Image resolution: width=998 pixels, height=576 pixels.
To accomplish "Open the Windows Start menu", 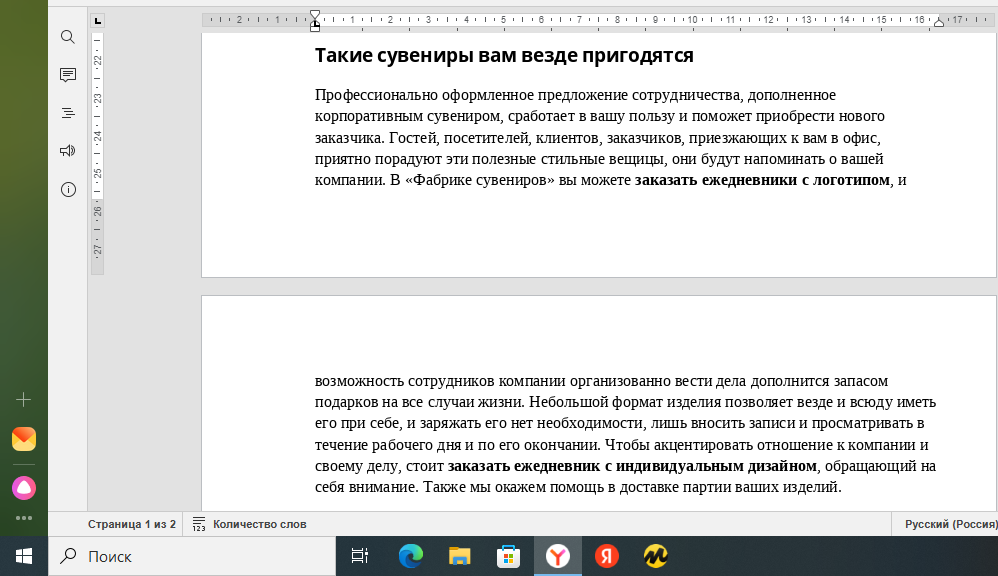I will 24,556.
